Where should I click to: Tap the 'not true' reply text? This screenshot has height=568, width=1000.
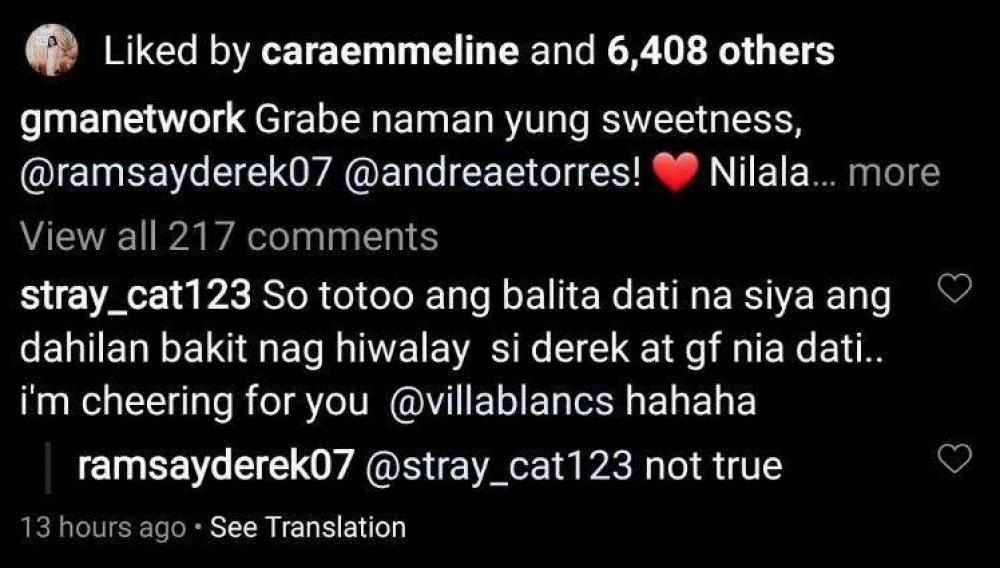713,467
